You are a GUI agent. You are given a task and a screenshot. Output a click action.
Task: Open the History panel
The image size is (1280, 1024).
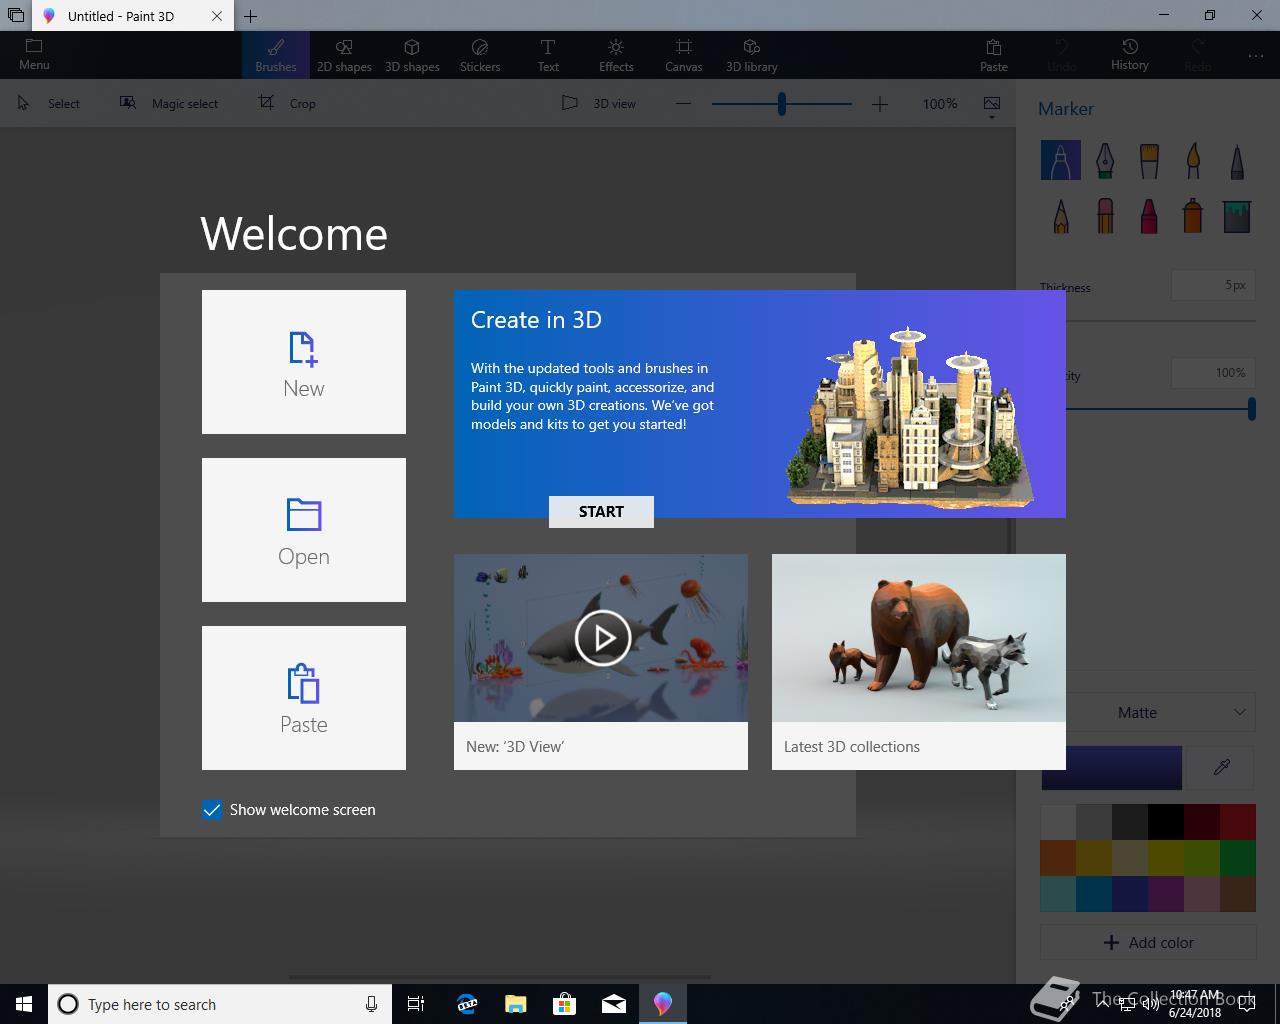point(1130,55)
